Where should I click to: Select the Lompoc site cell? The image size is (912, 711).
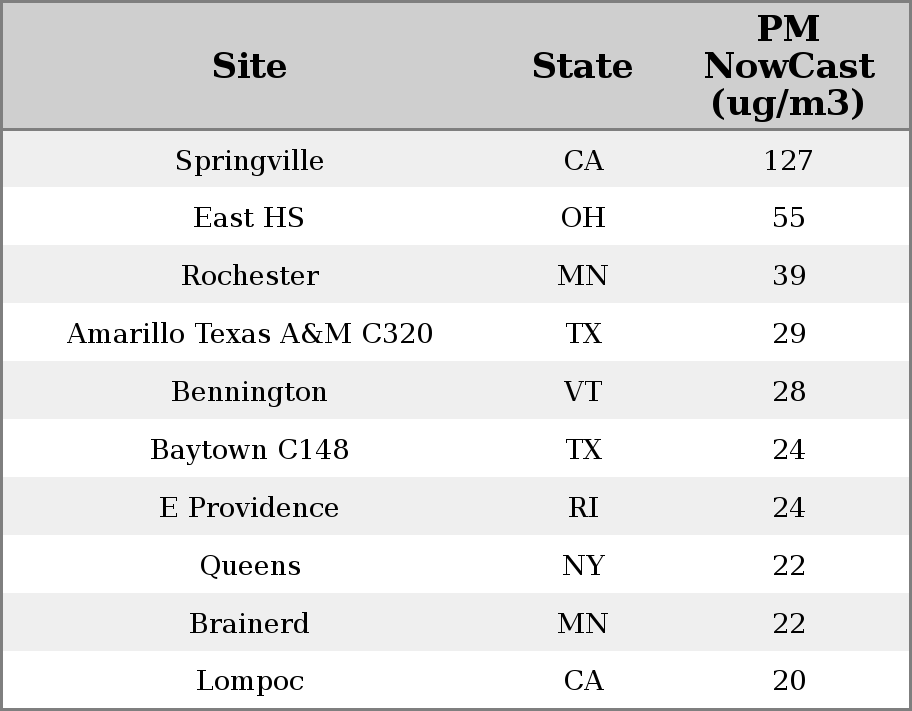click(x=249, y=681)
